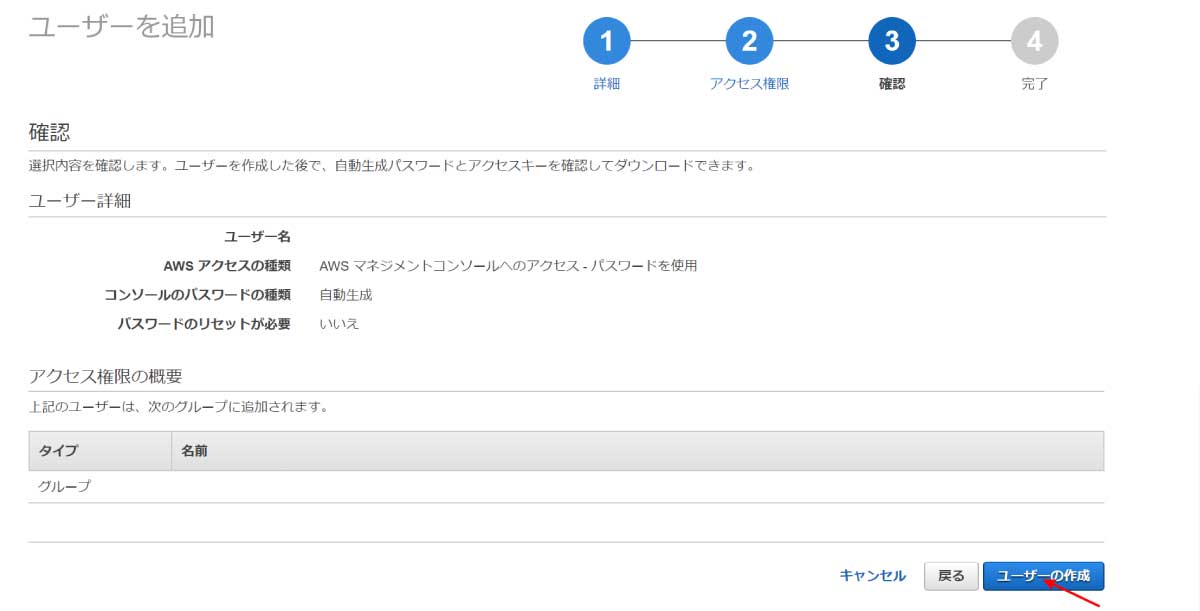Go to the 詳細 step label
The width and height of the screenshot is (1200, 611).
tap(607, 84)
